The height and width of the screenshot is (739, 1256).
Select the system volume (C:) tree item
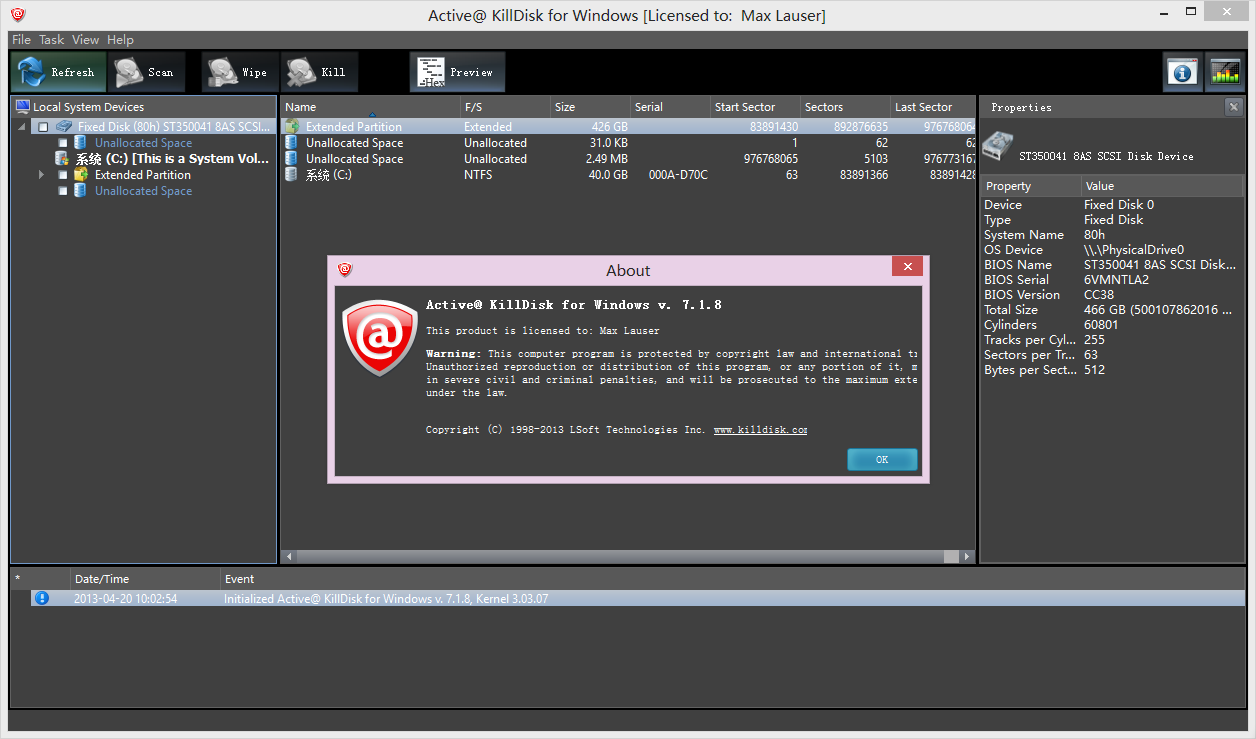(x=172, y=159)
